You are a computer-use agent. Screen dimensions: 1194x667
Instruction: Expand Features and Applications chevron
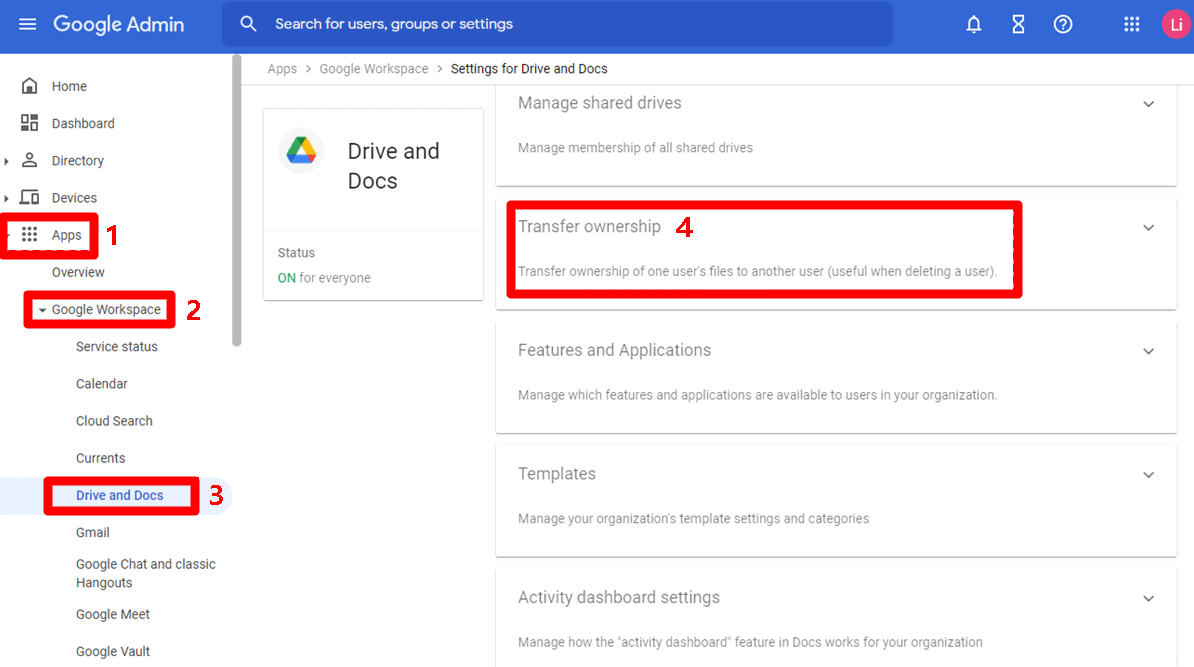(x=1148, y=351)
